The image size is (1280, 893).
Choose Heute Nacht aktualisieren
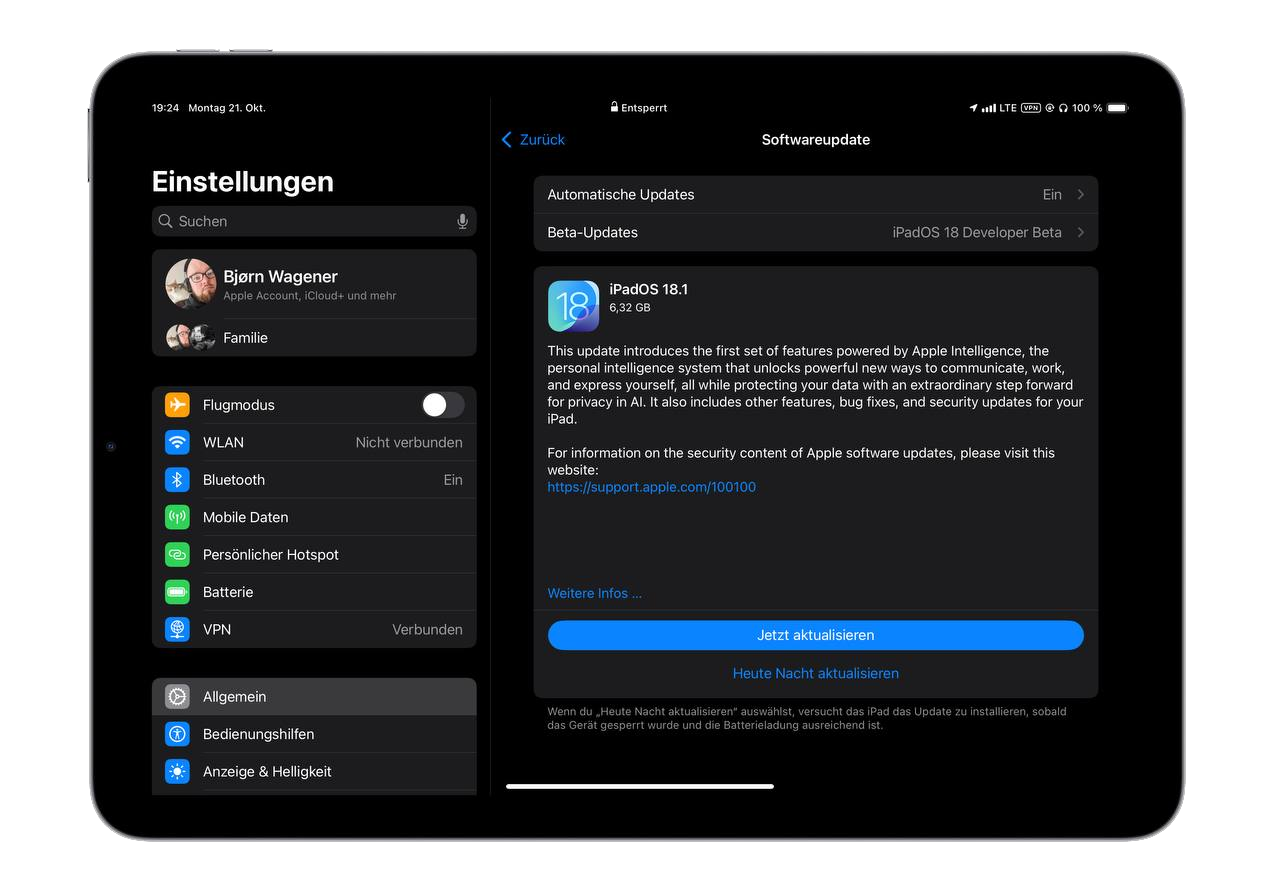(816, 673)
